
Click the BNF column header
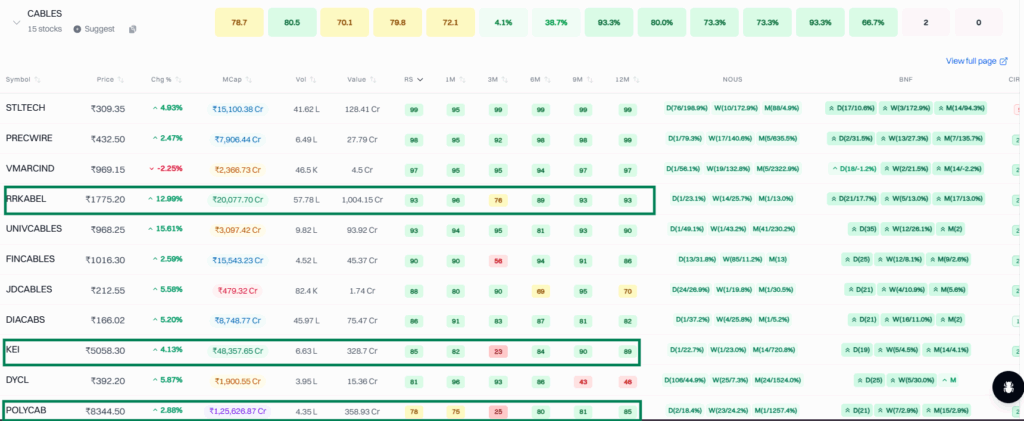click(905, 80)
